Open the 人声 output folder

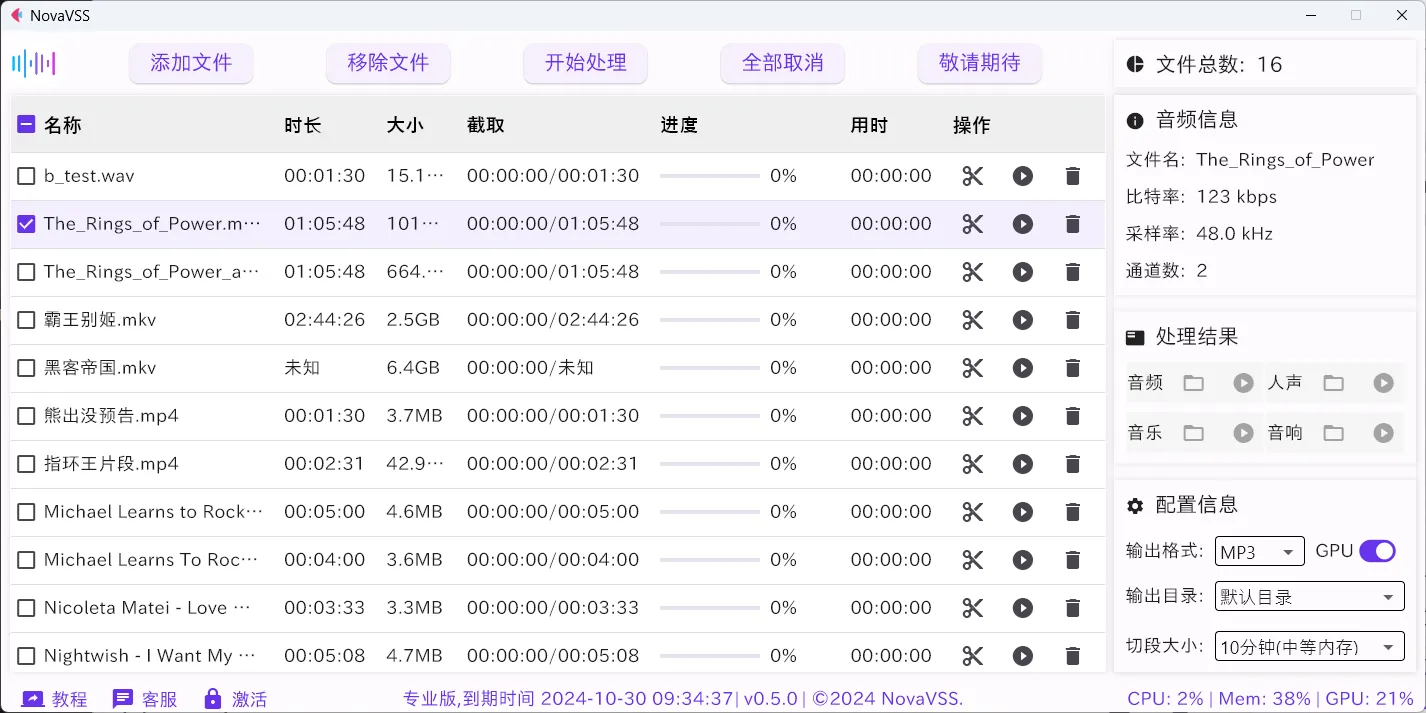tap(1333, 383)
